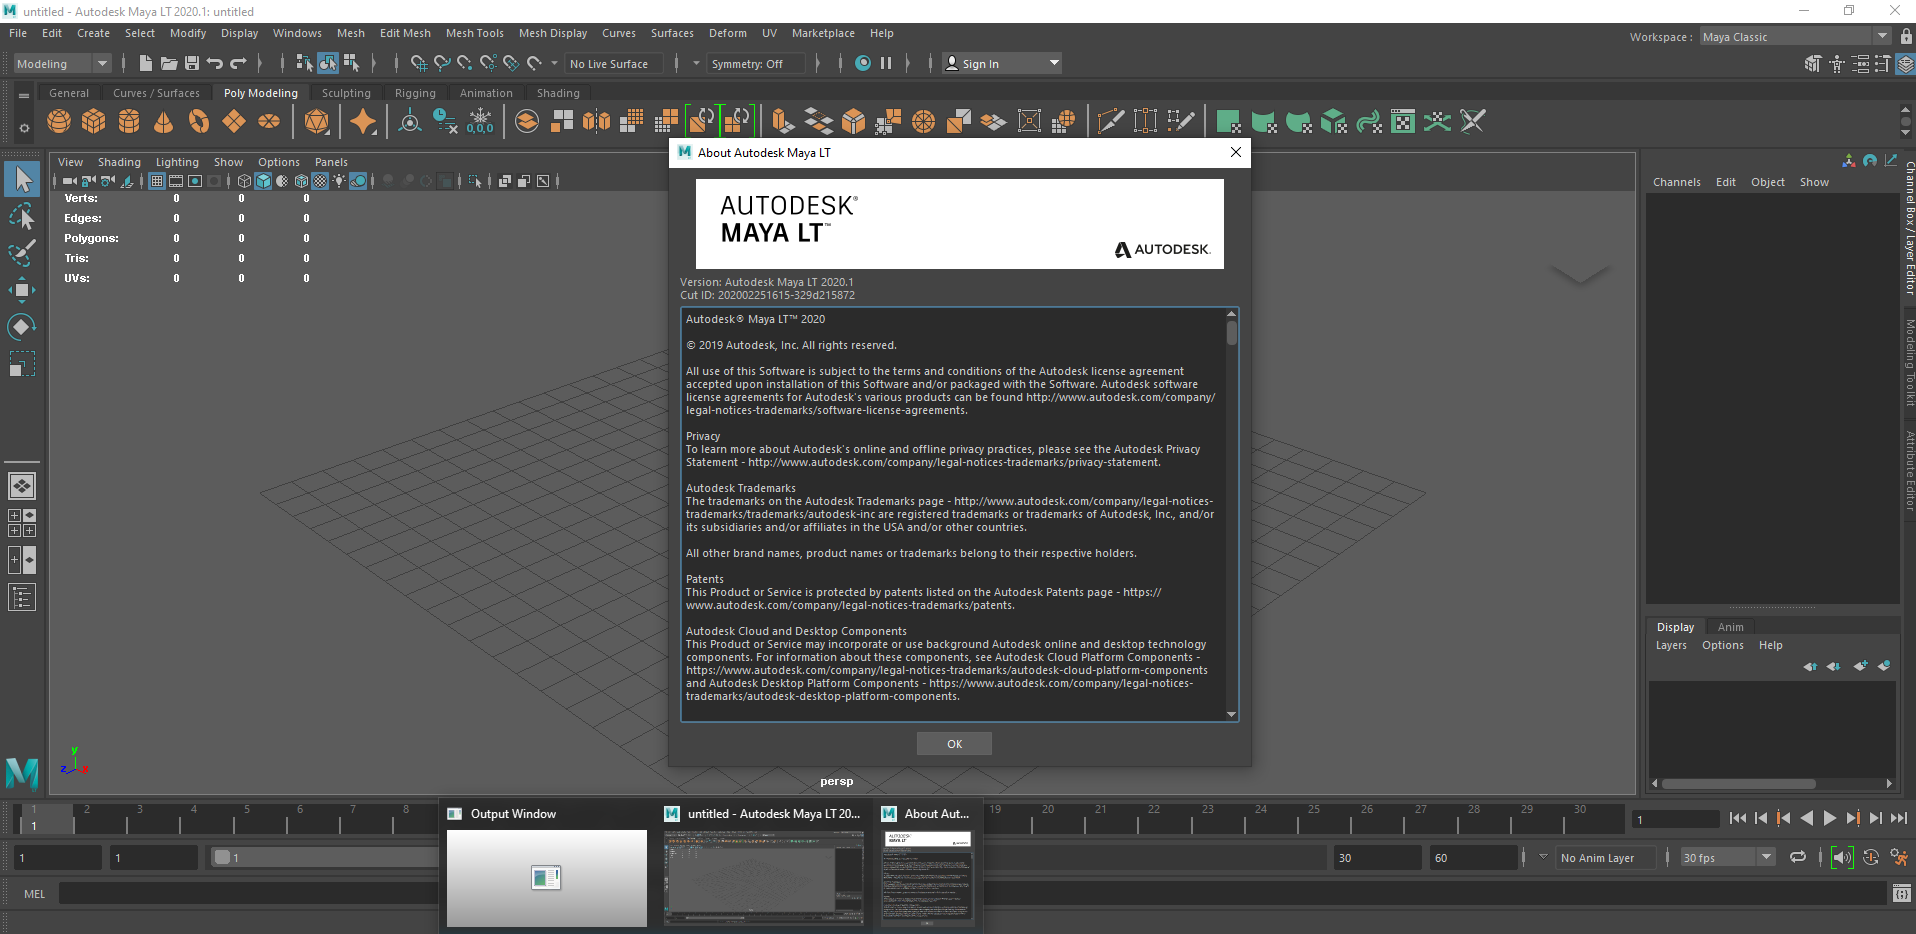1916x934 pixels.
Task: Open the 30 fps frame rate dropdown
Action: pos(1727,857)
